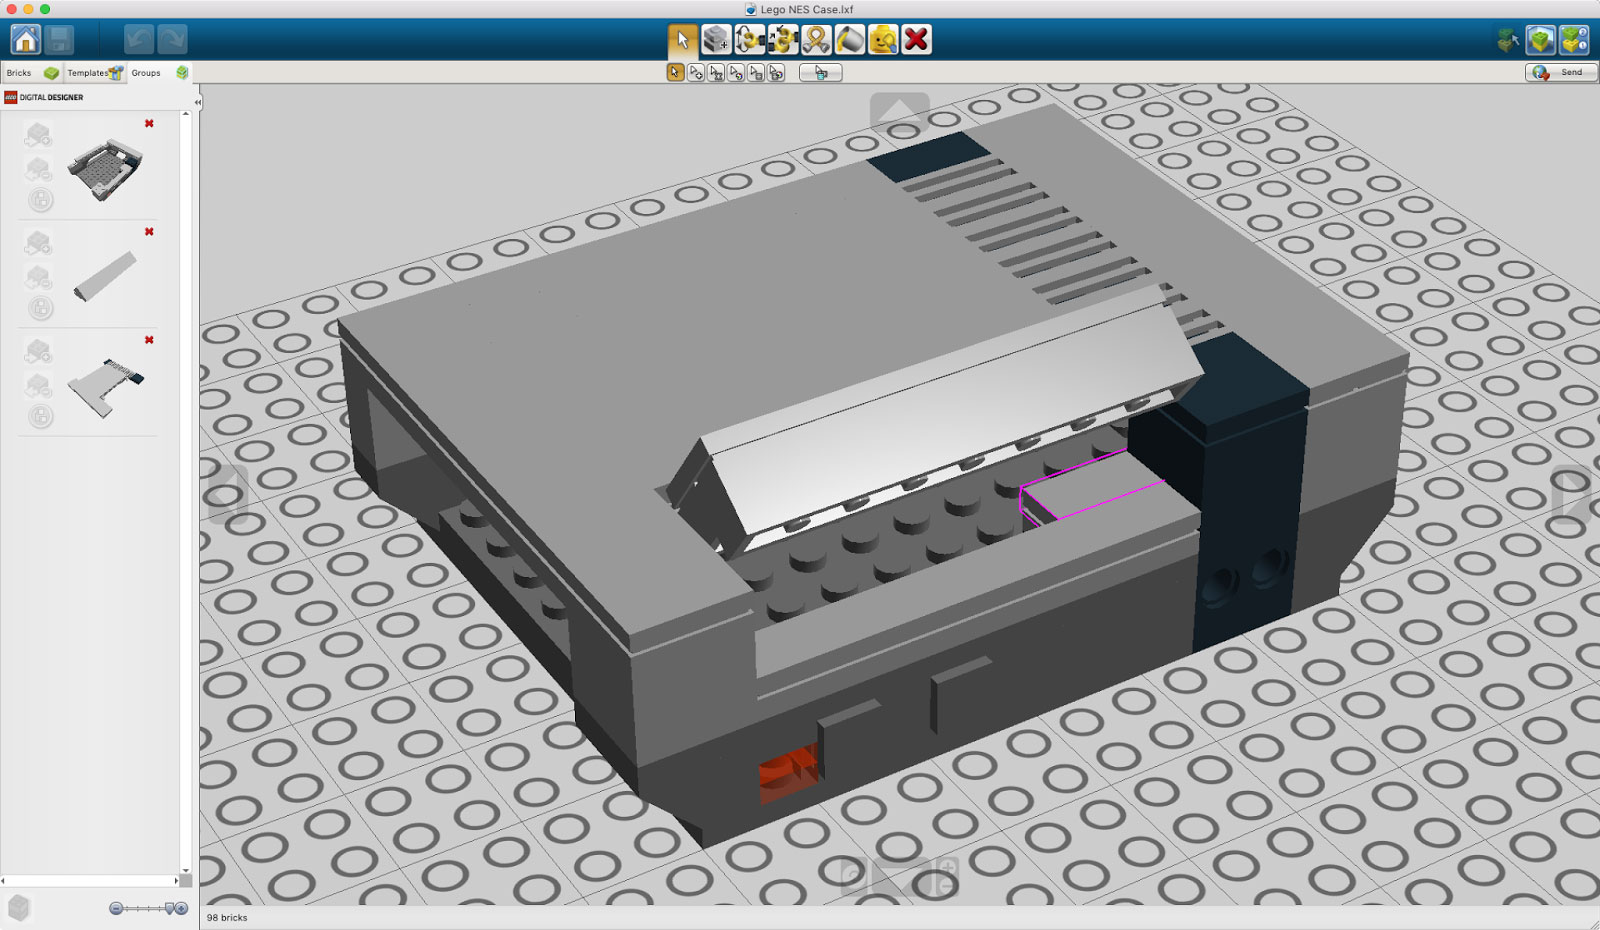Create subgroup in the first group
1600x930 pixels.
point(40,200)
